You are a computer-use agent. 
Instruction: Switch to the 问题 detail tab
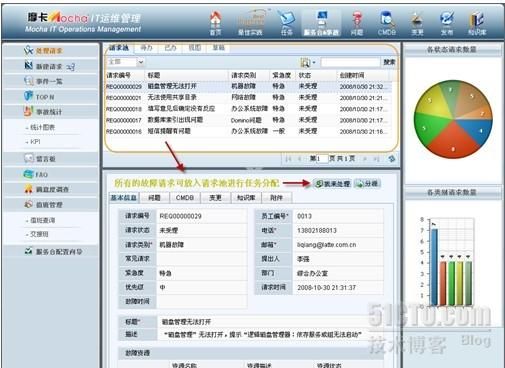154,198
